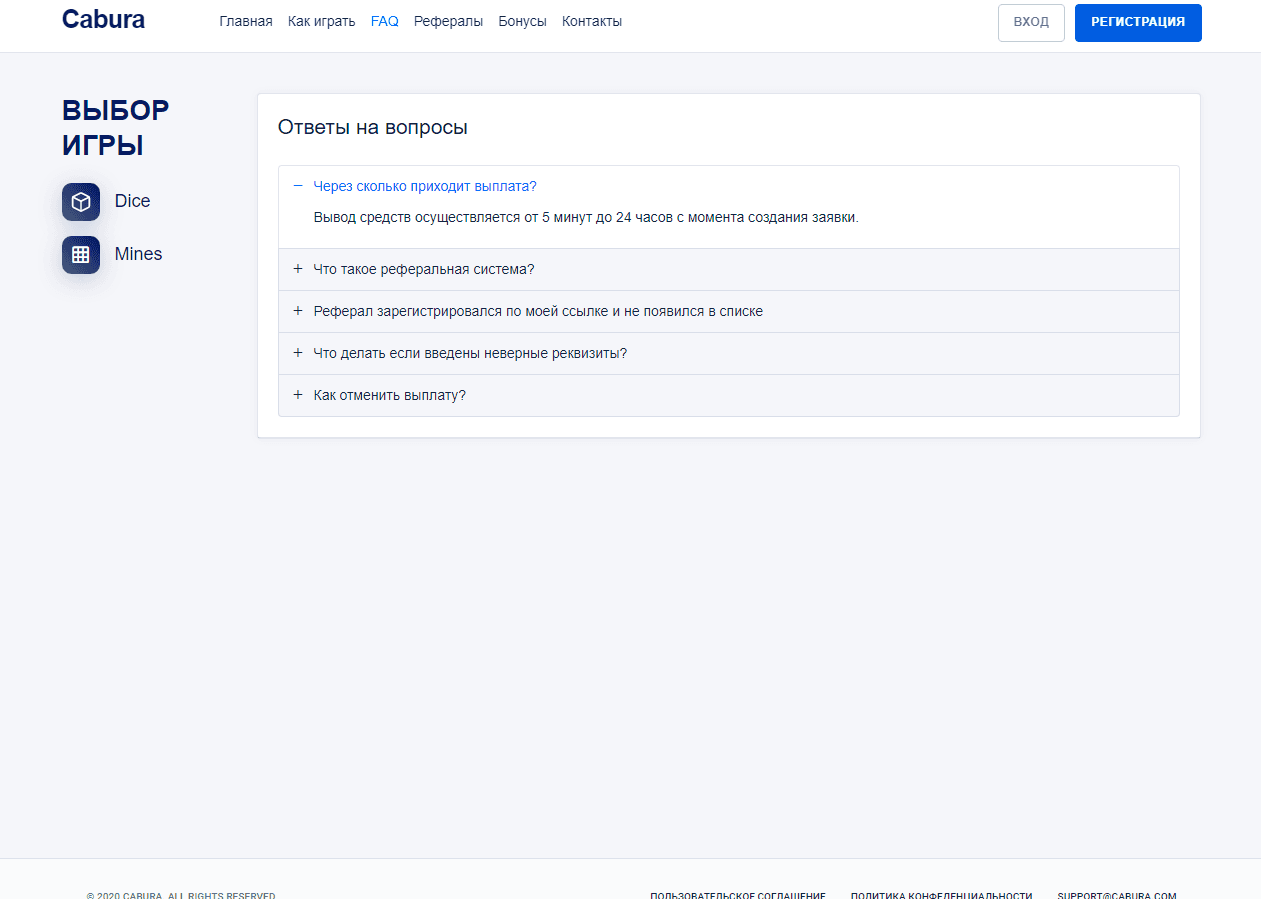Expand "Что такое реферальная система?" question
Image resolution: width=1261 pixels, height=899 pixels.
click(424, 270)
